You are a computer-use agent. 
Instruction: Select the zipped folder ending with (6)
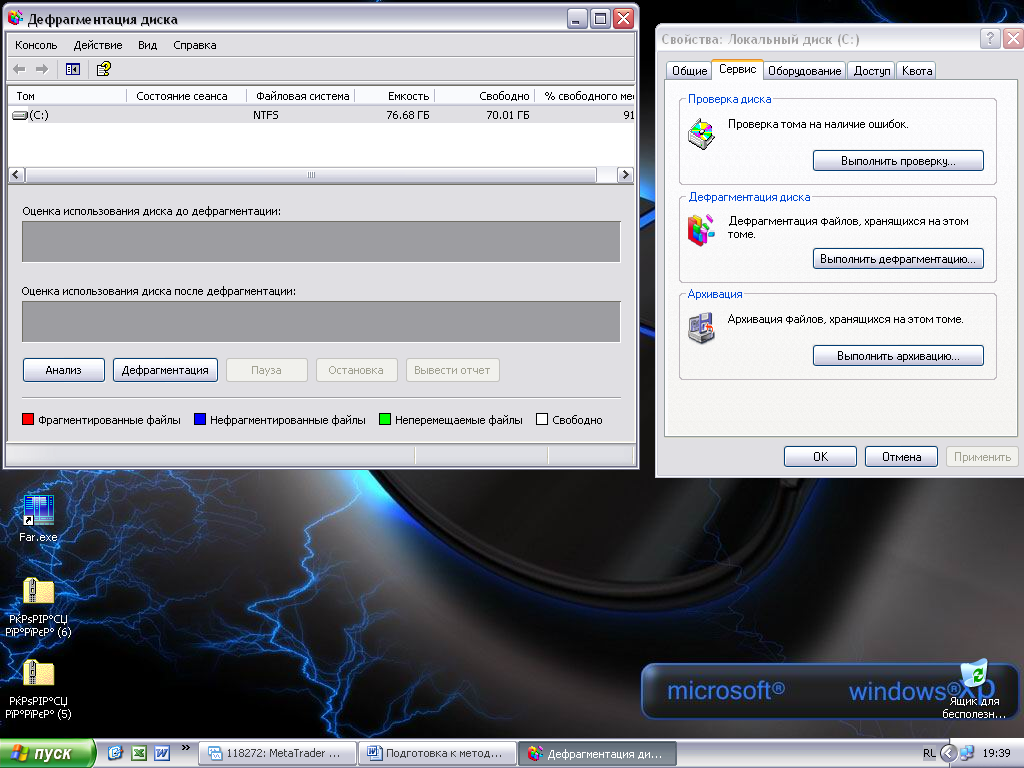[38, 607]
